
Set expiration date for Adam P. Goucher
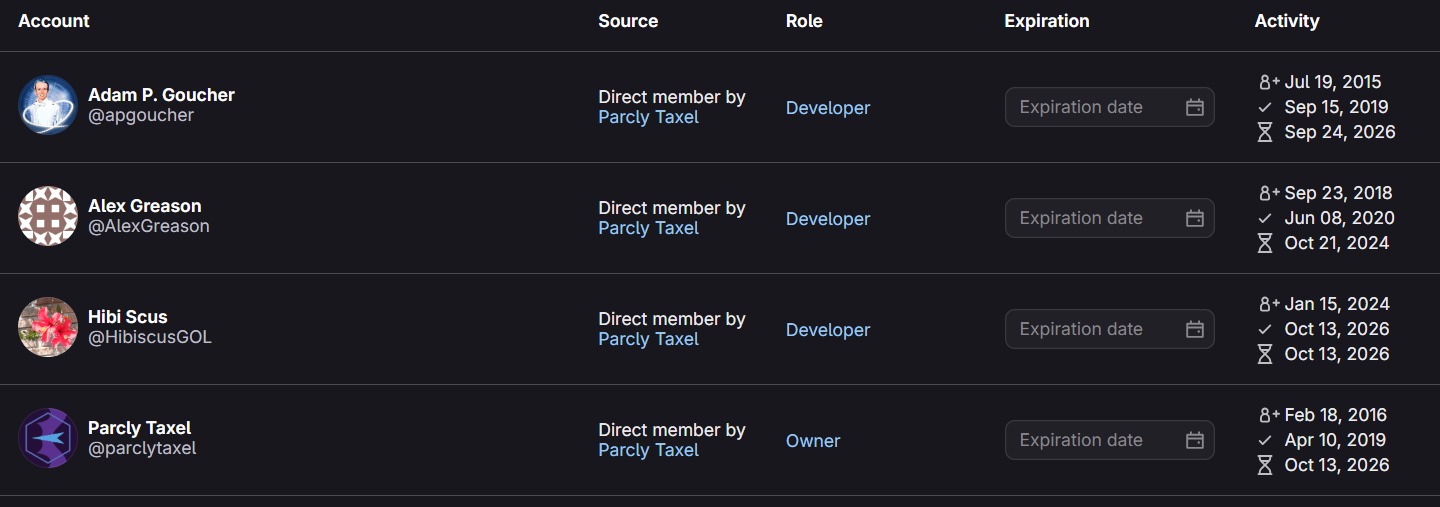(1109, 107)
